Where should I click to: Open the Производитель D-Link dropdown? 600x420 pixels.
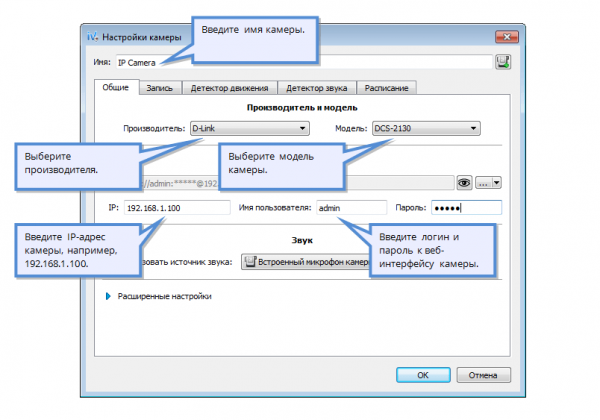click(250, 128)
